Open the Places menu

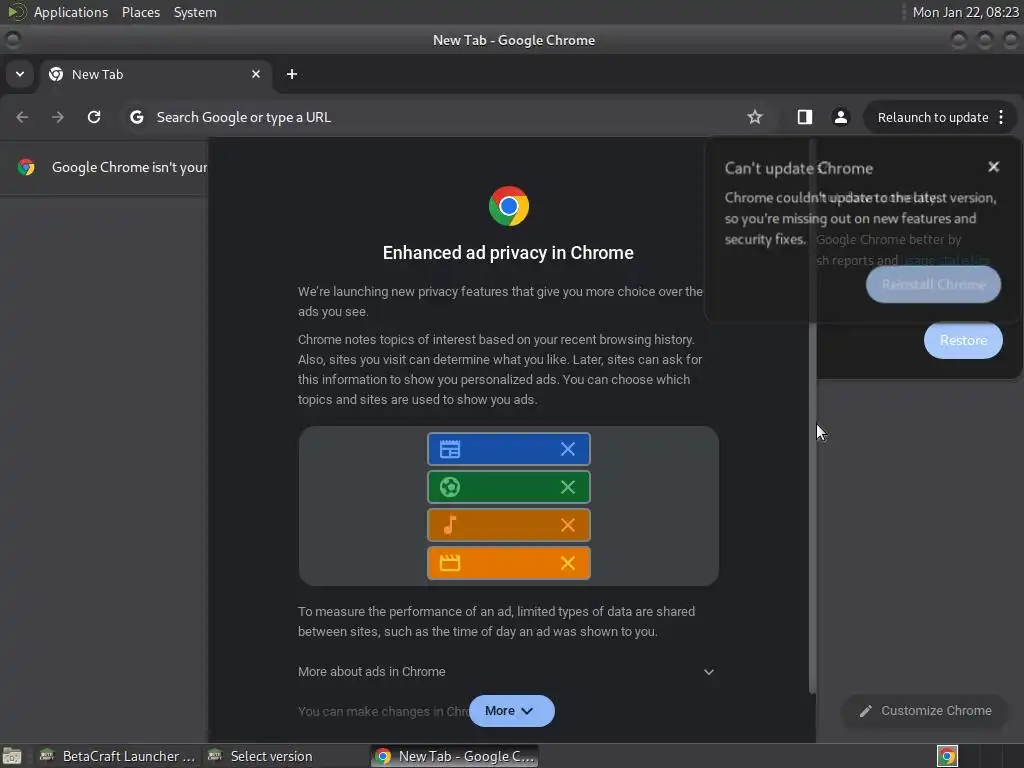pyautogui.click(x=141, y=12)
